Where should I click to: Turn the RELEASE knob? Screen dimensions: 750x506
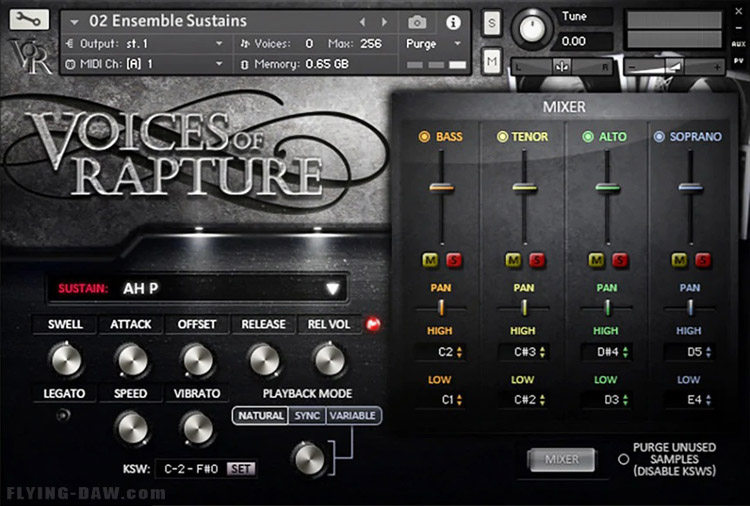click(x=264, y=360)
